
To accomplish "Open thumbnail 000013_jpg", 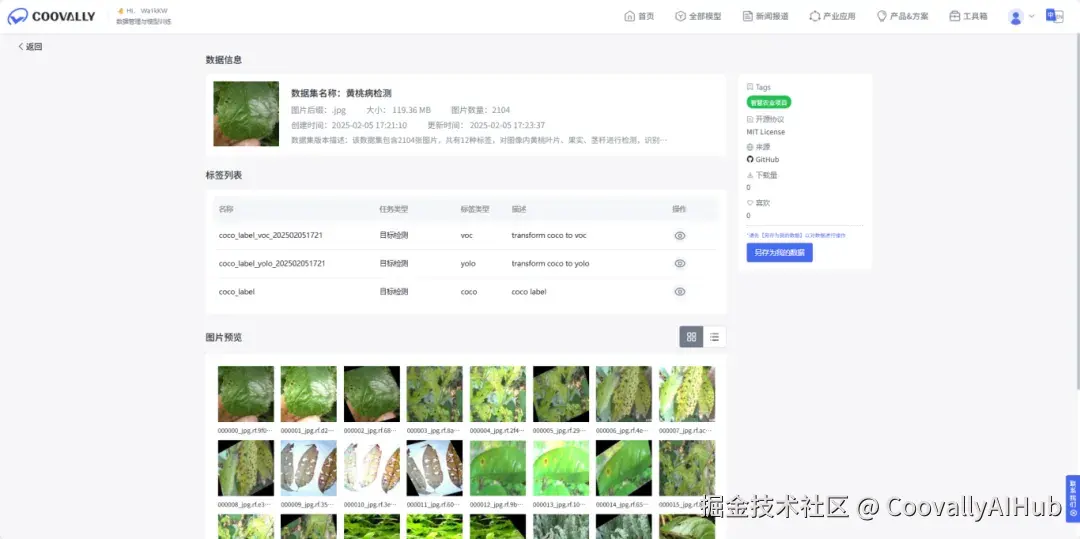I will pyautogui.click(x=561, y=468).
